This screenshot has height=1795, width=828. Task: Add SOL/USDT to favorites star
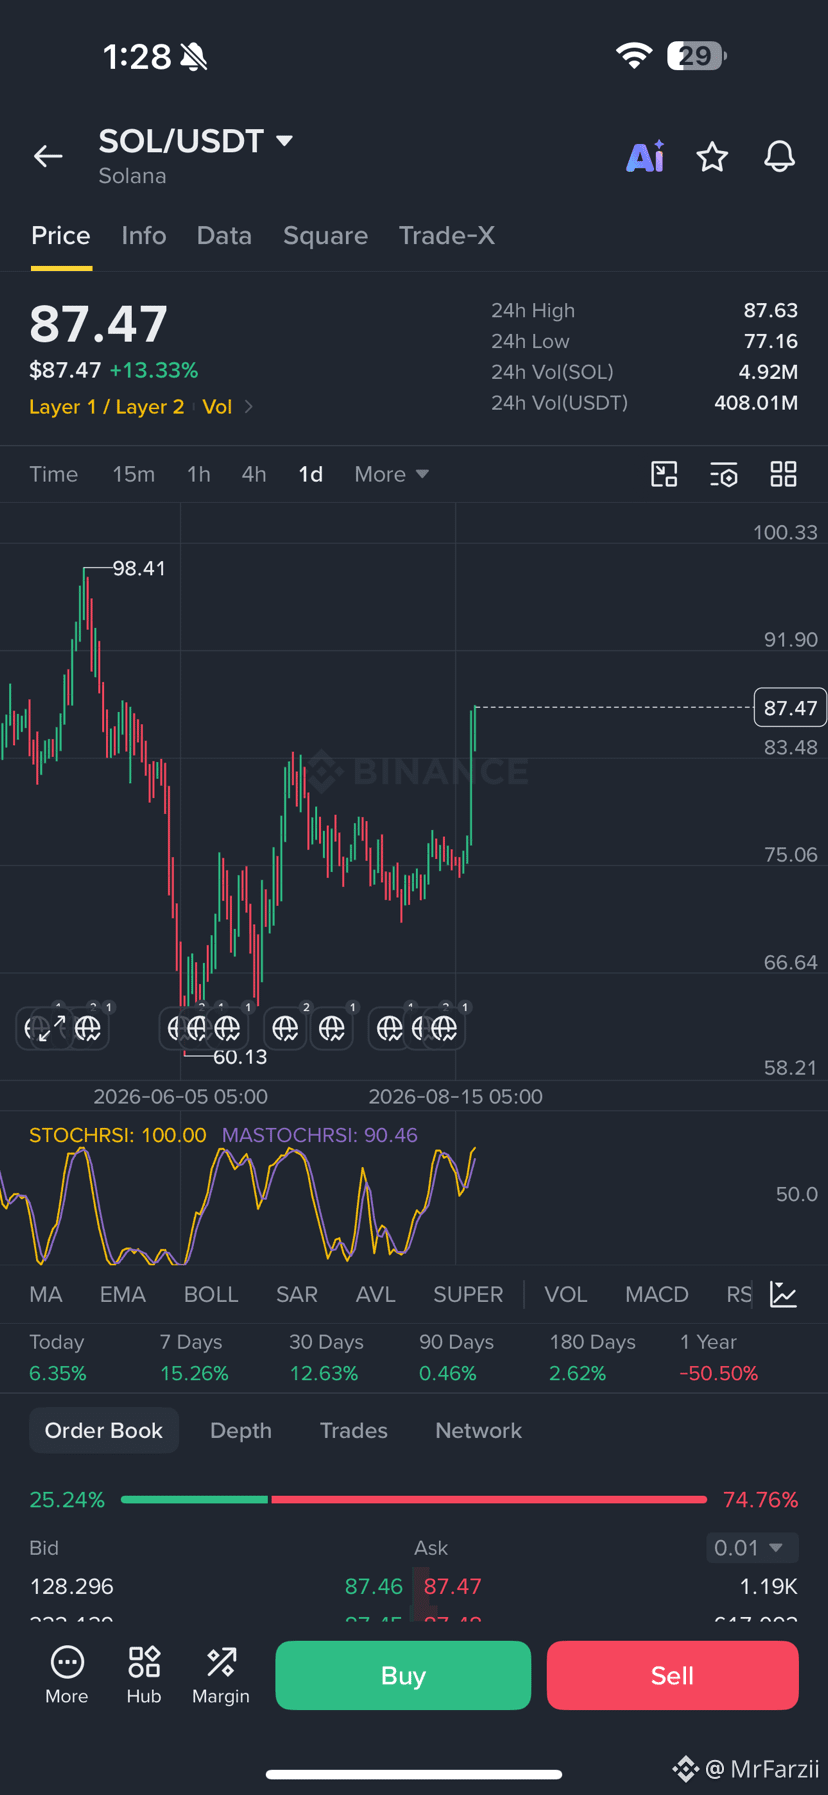point(712,156)
